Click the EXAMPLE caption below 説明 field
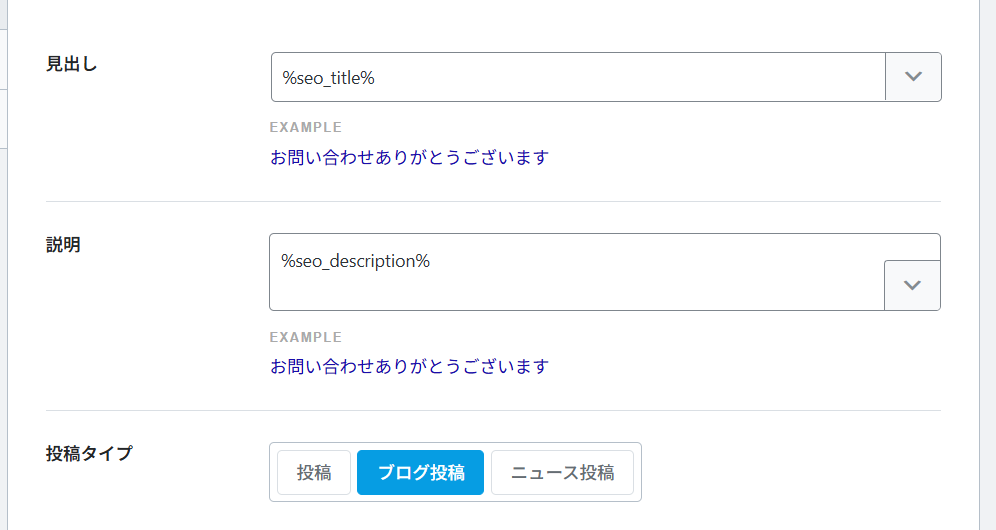Screen dimensions: 996x530 (305, 337)
